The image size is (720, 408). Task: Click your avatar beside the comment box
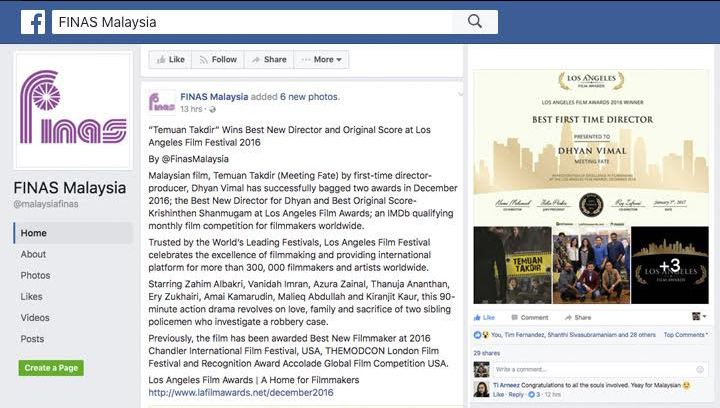[482, 369]
